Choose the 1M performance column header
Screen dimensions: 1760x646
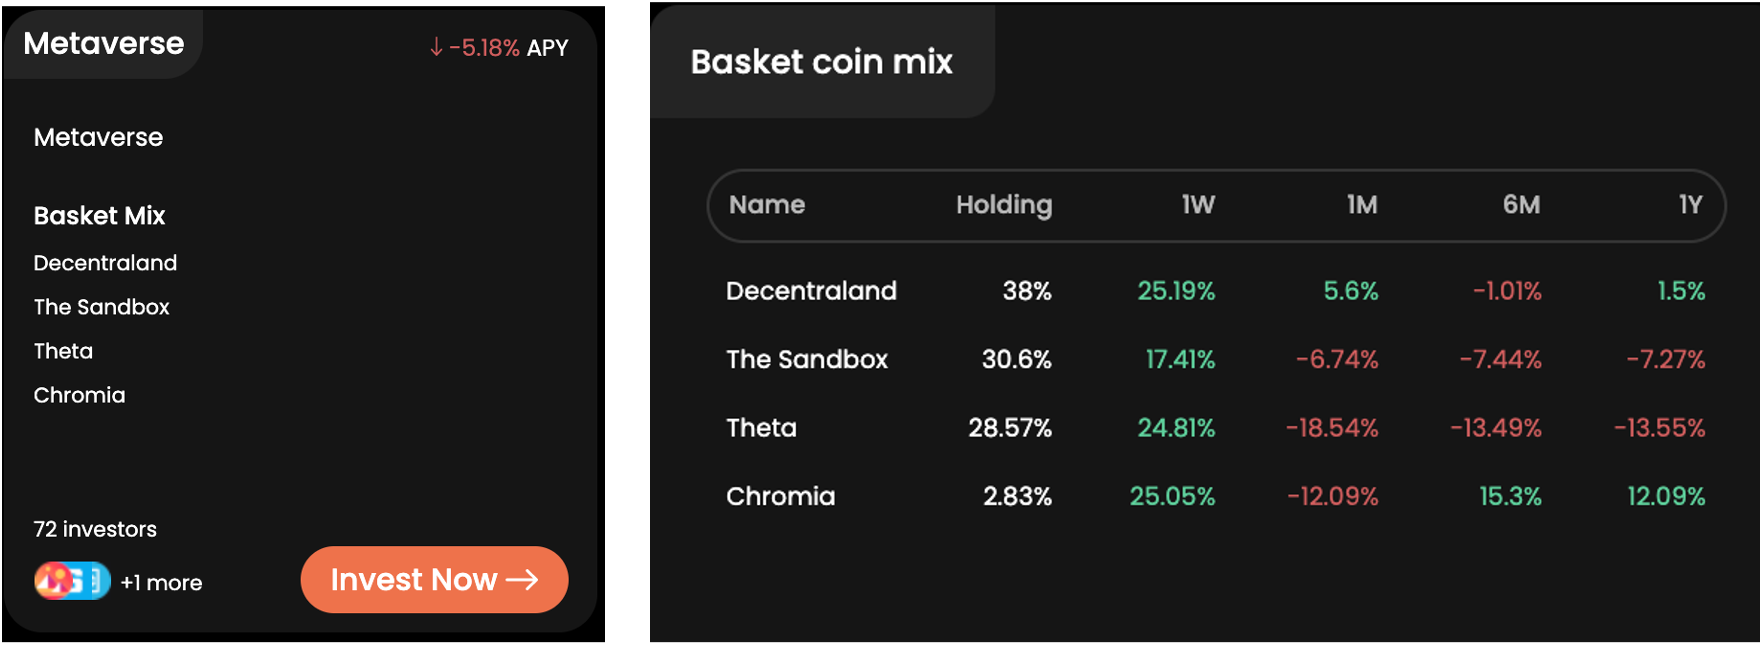pyautogui.click(x=1362, y=205)
